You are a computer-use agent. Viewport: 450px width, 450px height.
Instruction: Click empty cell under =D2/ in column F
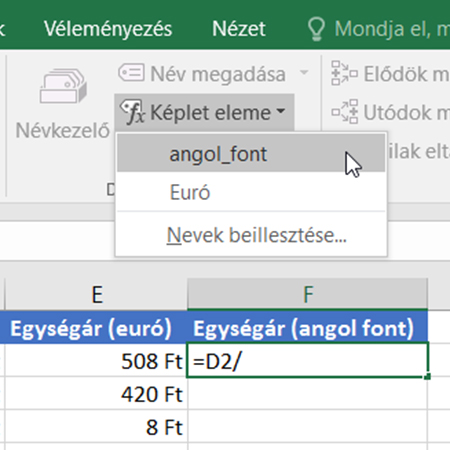pos(308,394)
